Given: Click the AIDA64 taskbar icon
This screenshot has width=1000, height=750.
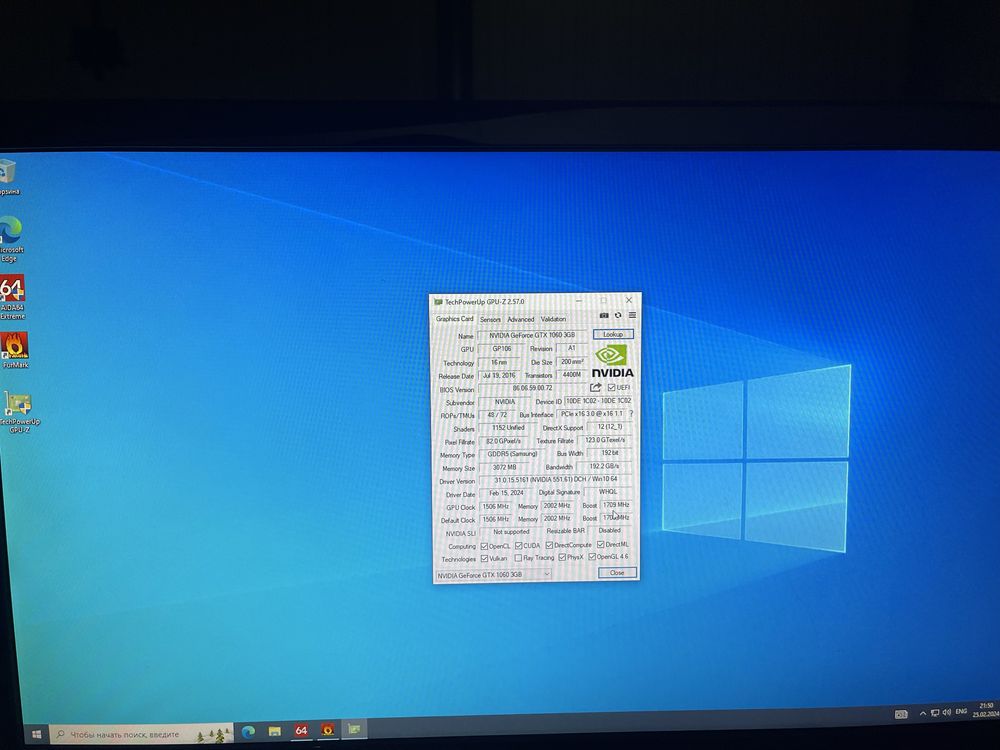Looking at the screenshot, I should [301, 730].
